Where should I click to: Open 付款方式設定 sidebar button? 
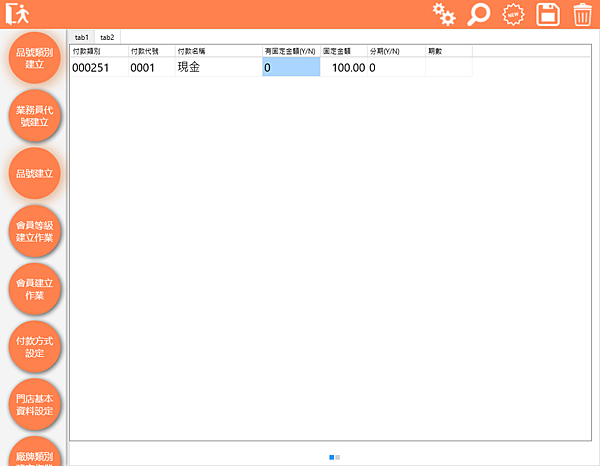(34, 347)
